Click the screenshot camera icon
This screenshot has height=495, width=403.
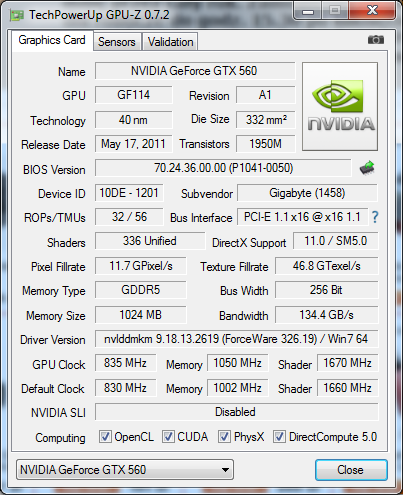click(x=376, y=40)
